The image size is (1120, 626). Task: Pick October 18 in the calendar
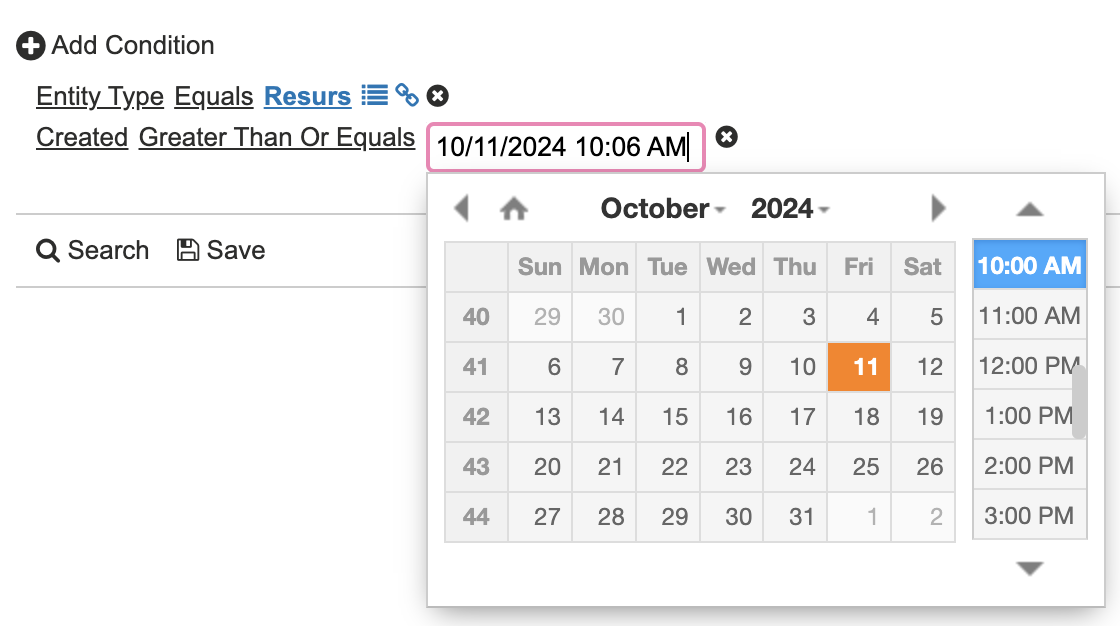point(866,416)
